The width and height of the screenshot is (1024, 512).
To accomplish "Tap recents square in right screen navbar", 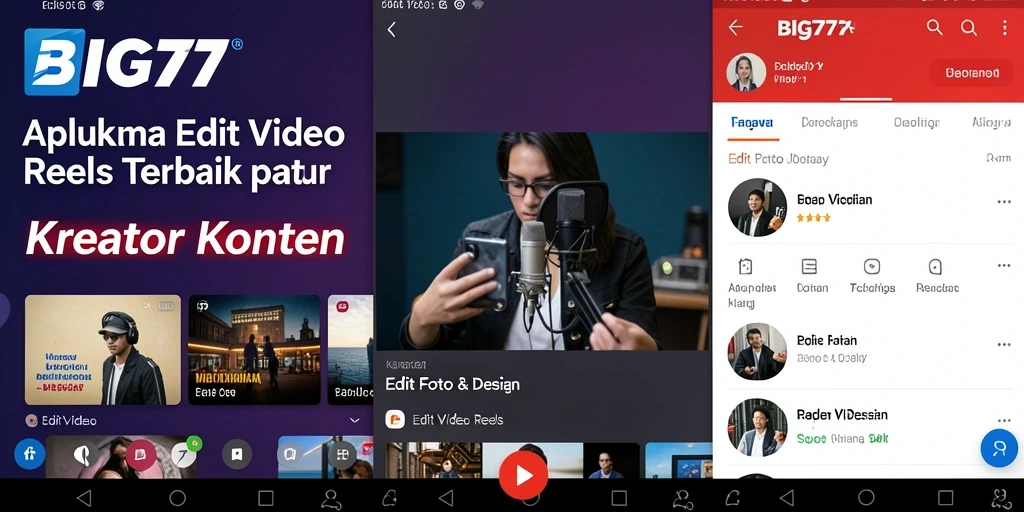I will [946, 498].
